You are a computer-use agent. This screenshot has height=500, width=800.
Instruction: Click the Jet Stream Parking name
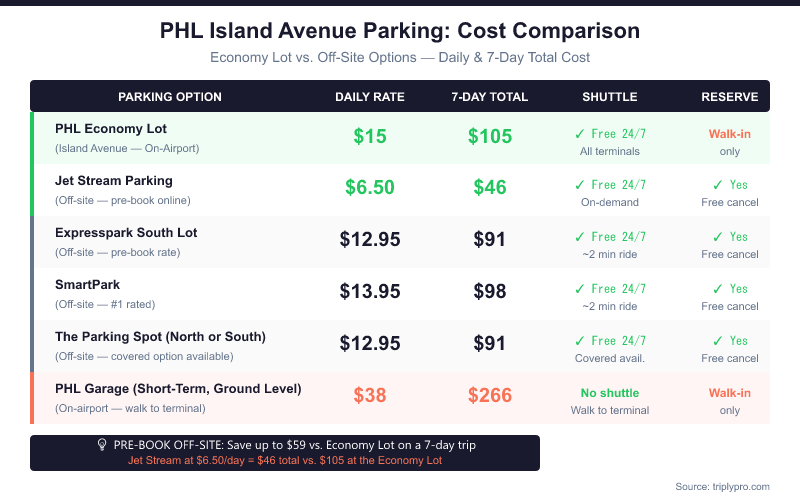tap(114, 181)
